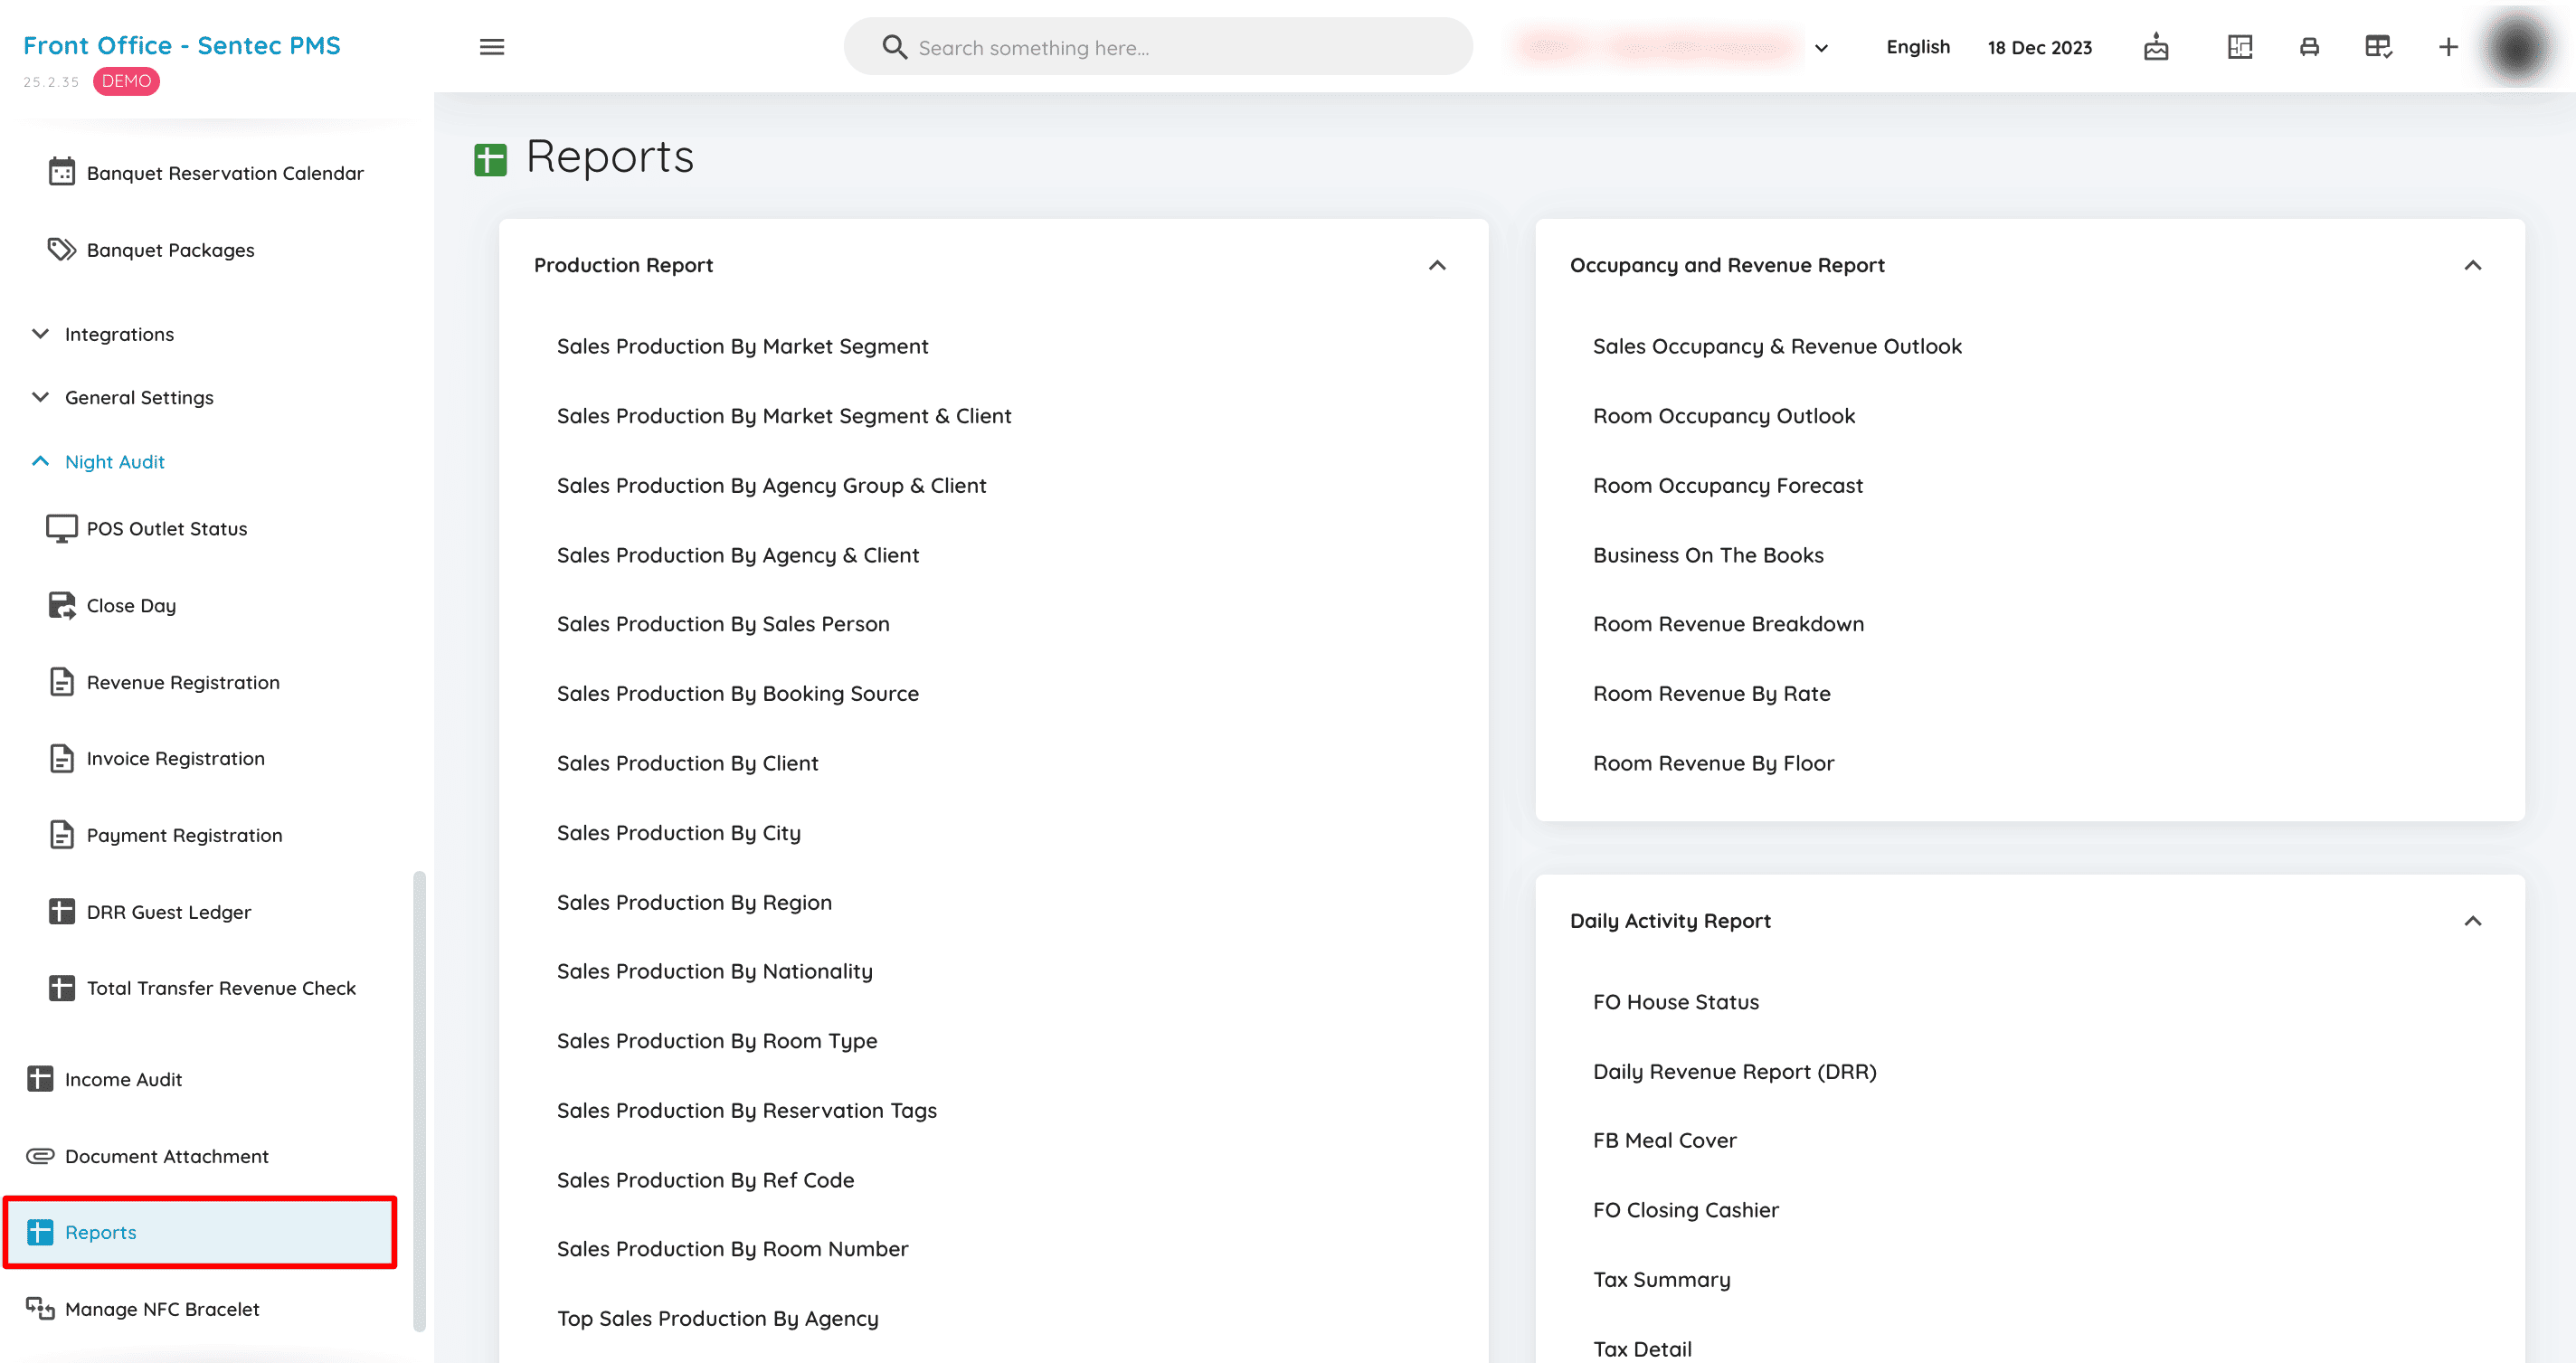Viewport: 2576px width, 1363px height.
Task: Open Sales Production By Sales Person
Action: coord(723,624)
